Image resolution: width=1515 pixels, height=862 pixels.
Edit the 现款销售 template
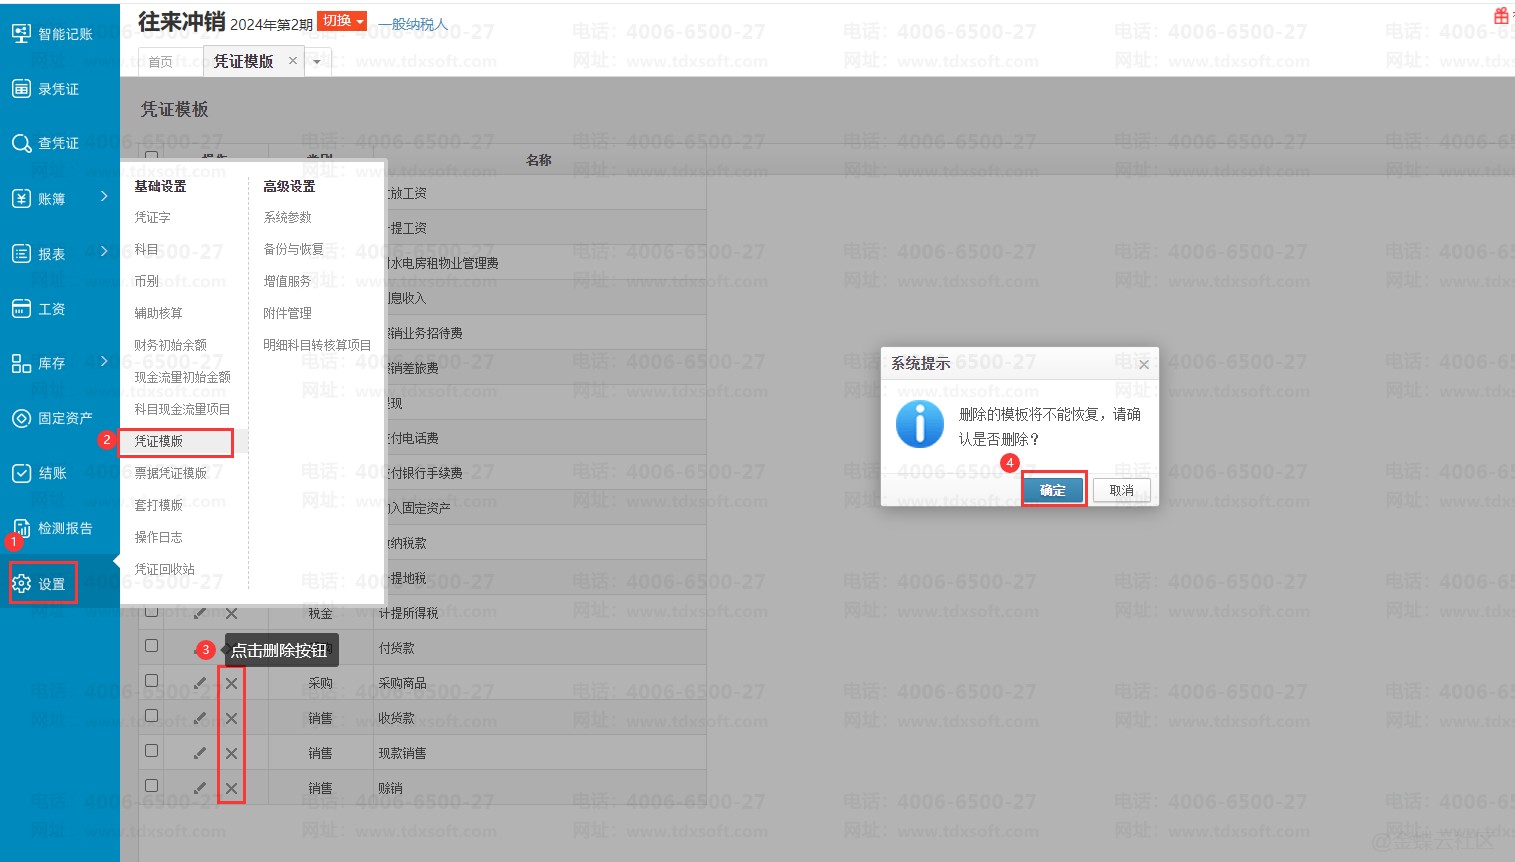[x=200, y=753]
